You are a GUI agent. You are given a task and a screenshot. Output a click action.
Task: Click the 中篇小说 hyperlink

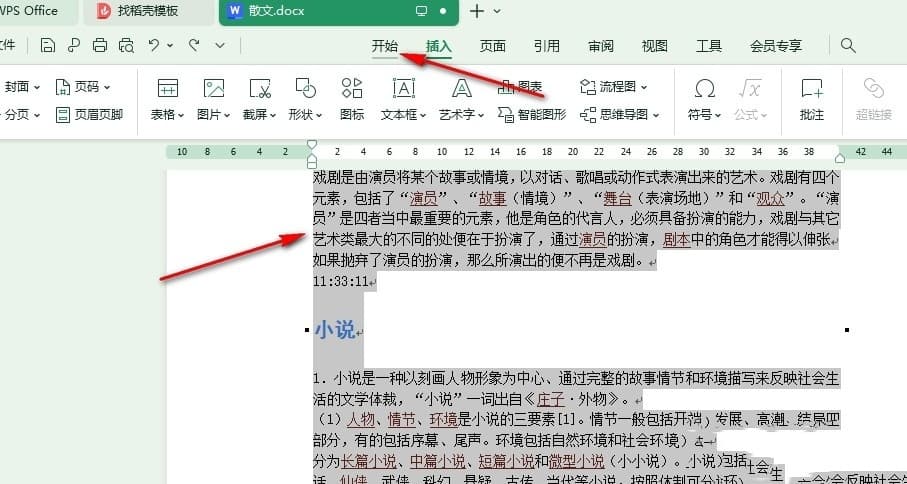[437, 461]
